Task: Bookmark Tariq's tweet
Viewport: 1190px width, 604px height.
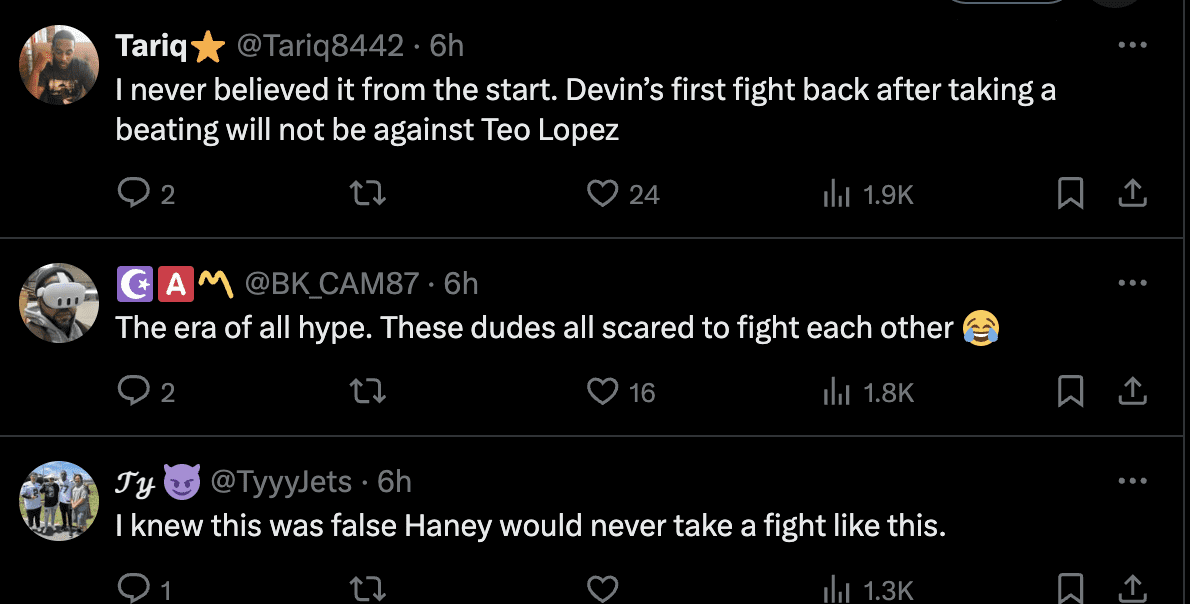Action: [x=1071, y=194]
